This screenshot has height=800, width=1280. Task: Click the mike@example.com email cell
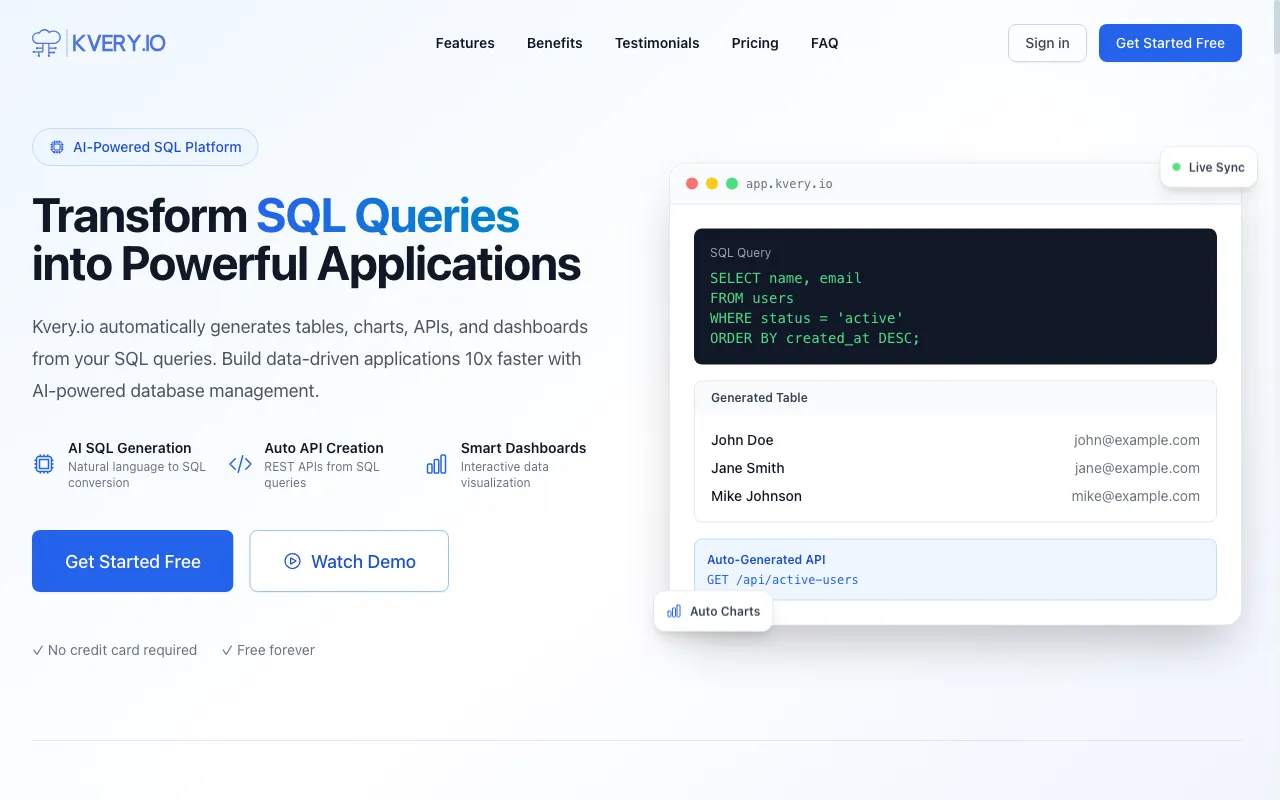click(1136, 496)
